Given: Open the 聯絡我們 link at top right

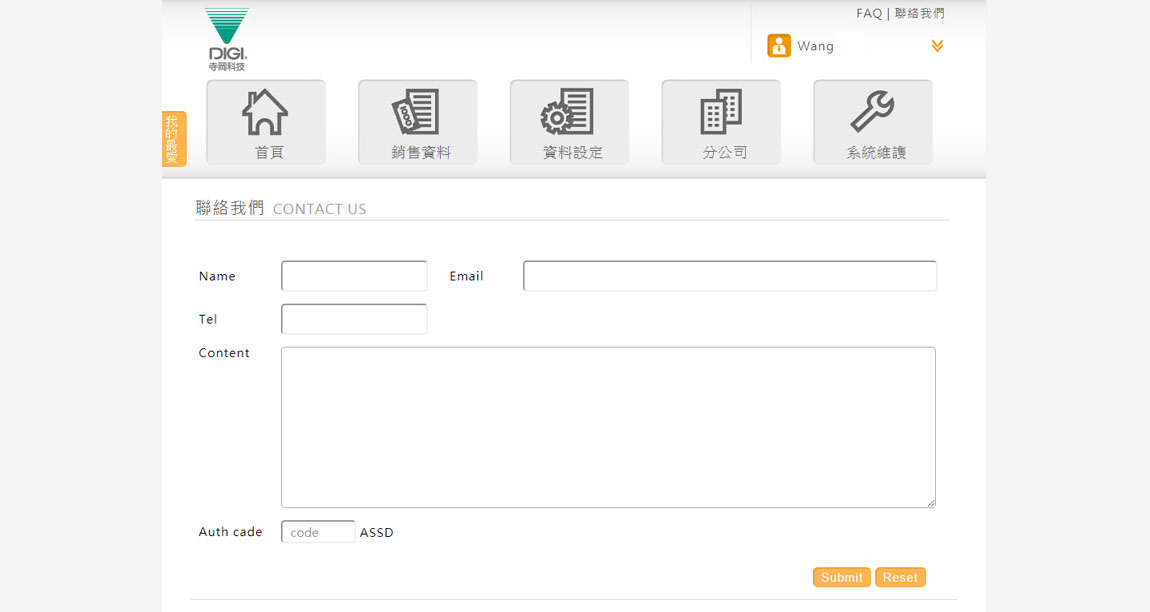Looking at the screenshot, I should (920, 13).
